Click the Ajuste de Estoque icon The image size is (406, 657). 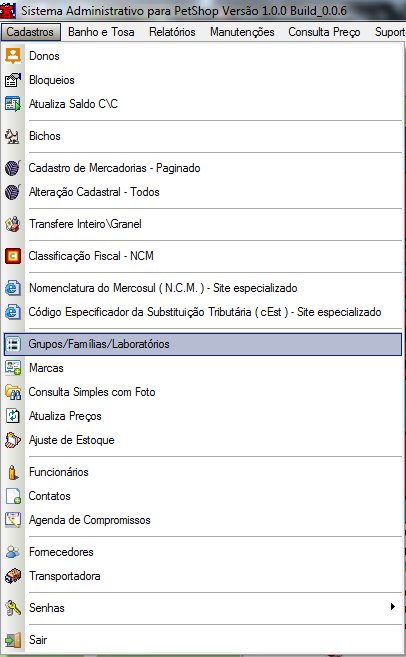pos(13,440)
